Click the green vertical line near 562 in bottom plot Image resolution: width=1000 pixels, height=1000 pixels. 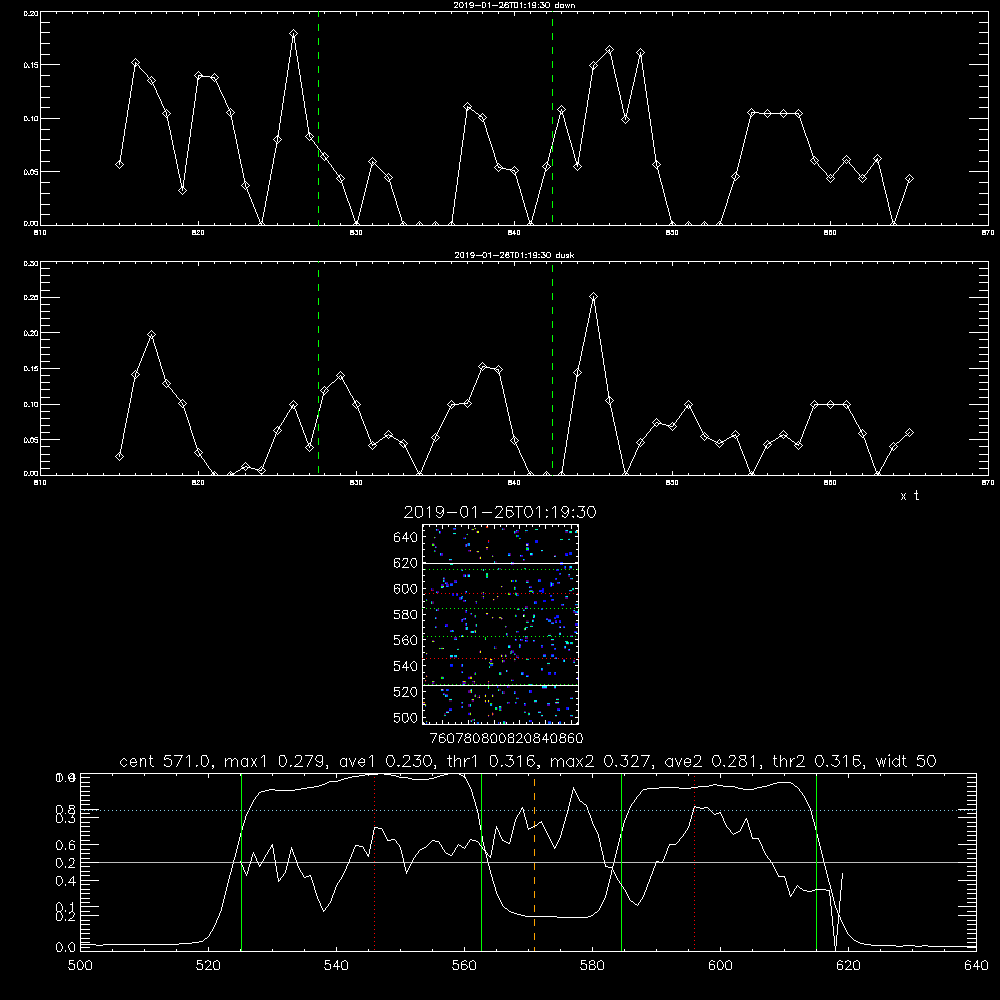click(482, 861)
